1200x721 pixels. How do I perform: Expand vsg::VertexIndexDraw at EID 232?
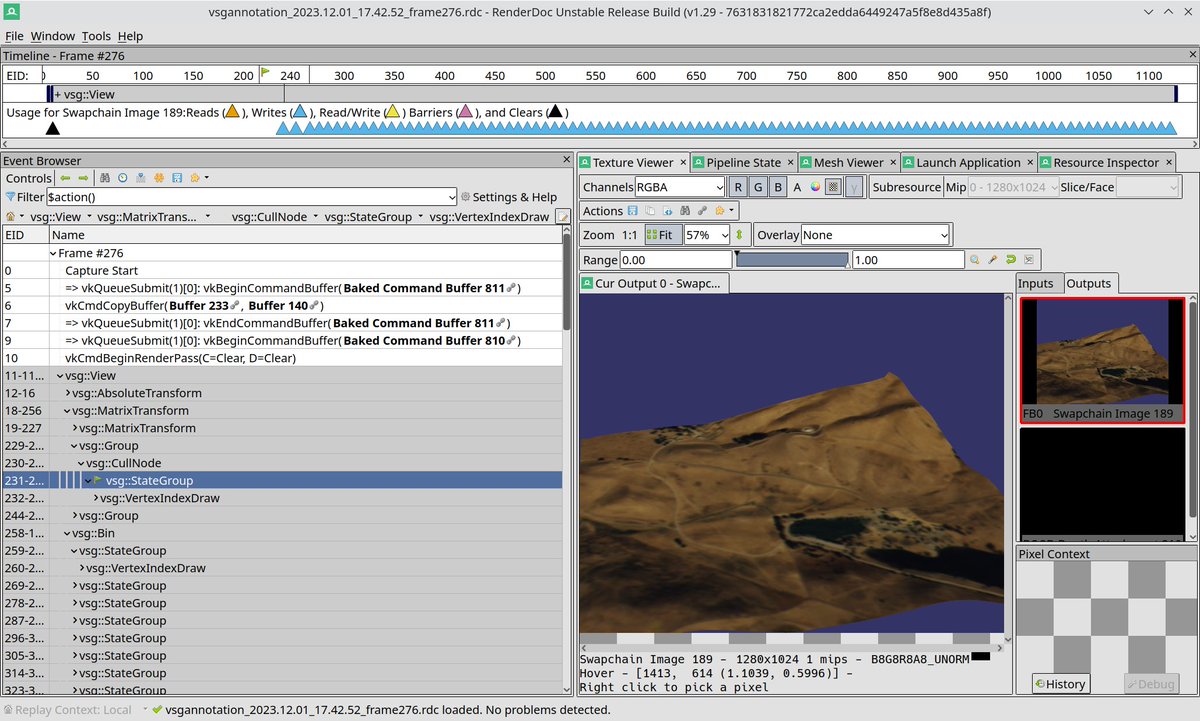point(96,498)
